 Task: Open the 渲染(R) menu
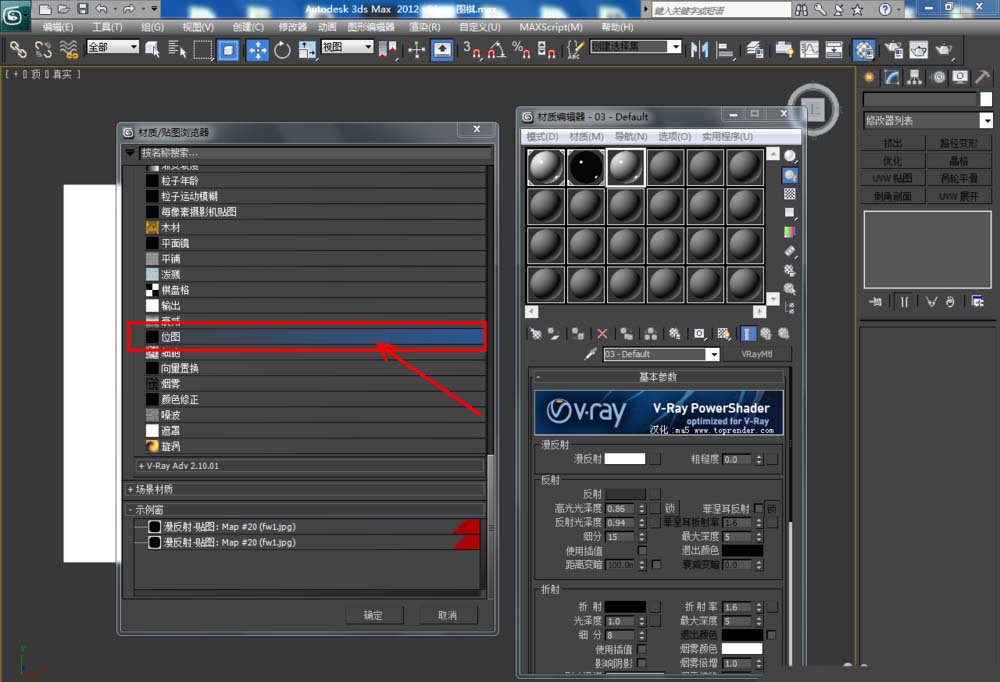point(425,27)
